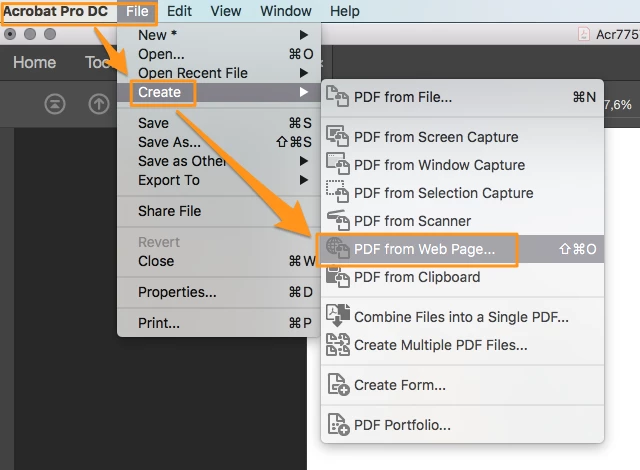Select the Save menu entry
Viewport: 640px width, 470px height.
[x=218, y=123]
